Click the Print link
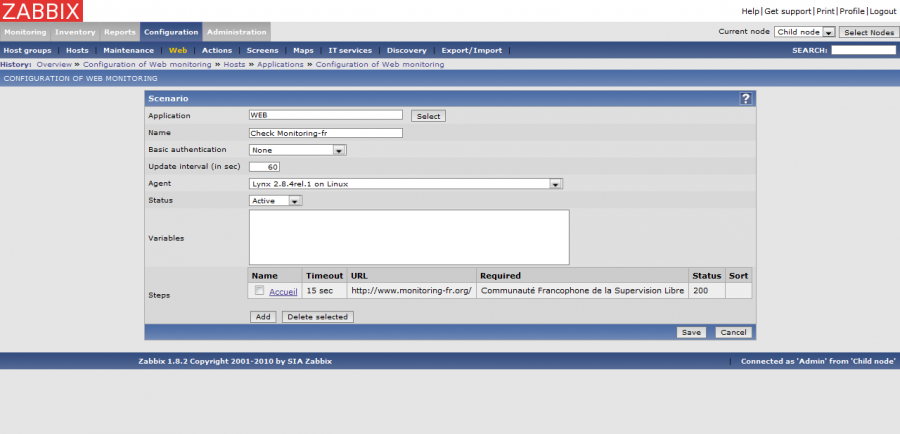 pyautogui.click(x=825, y=11)
